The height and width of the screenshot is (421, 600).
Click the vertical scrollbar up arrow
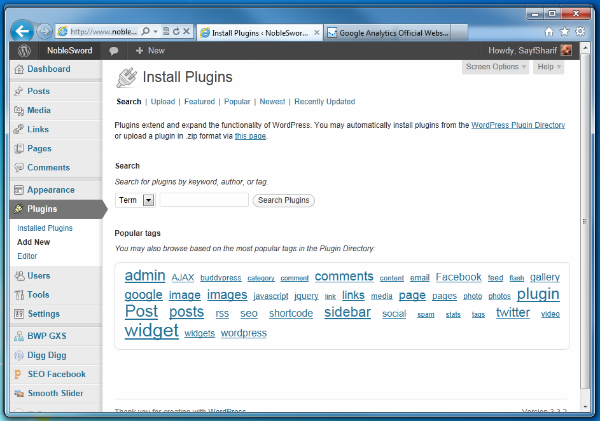(585, 49)
